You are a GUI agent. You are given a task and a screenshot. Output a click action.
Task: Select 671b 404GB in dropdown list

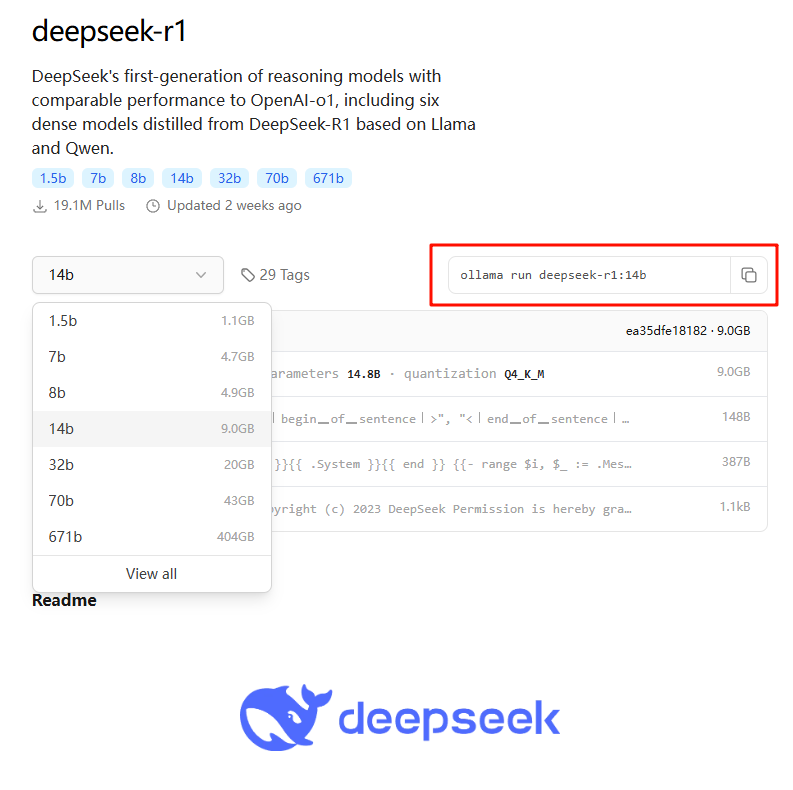(152, 536)
